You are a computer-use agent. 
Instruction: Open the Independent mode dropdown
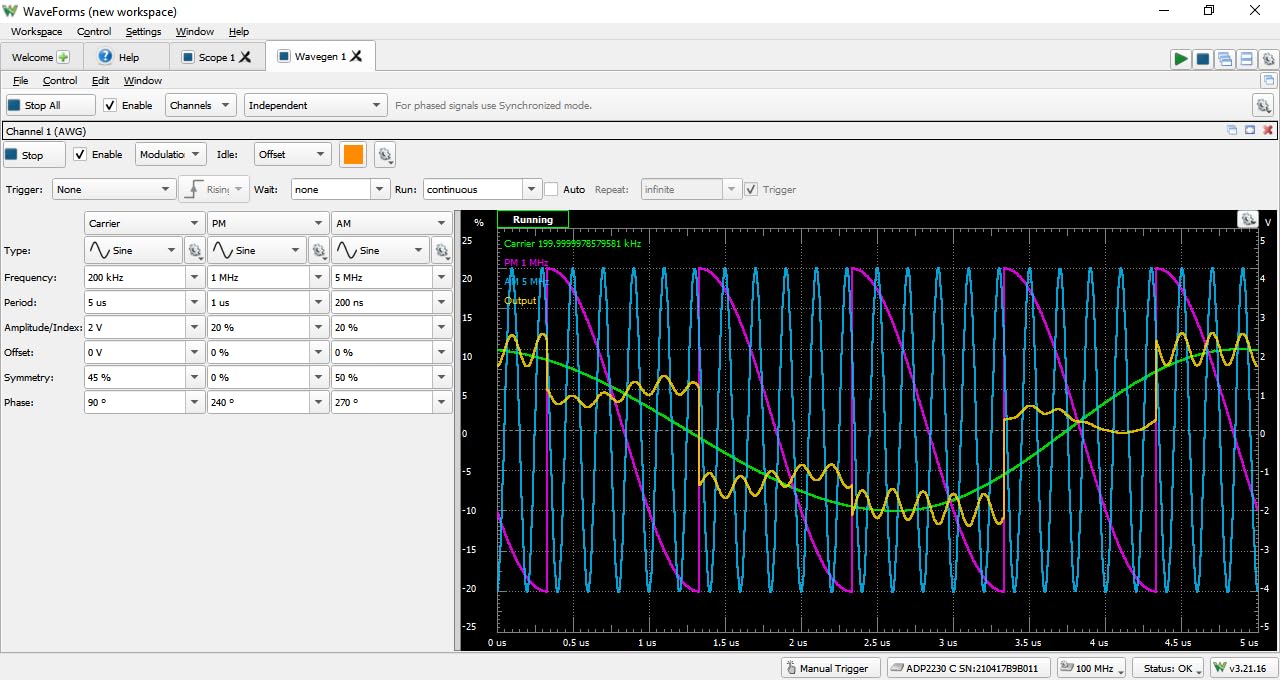[x=315, y=105]
